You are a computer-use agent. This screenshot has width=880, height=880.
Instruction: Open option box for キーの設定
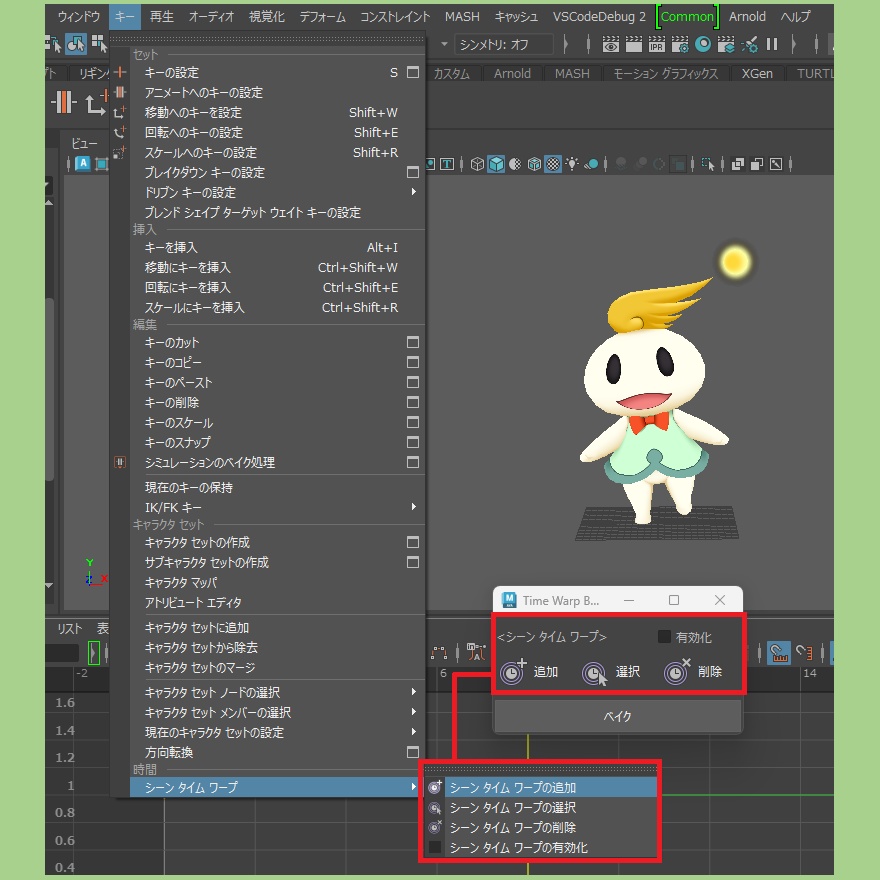(x=413, y=72)
